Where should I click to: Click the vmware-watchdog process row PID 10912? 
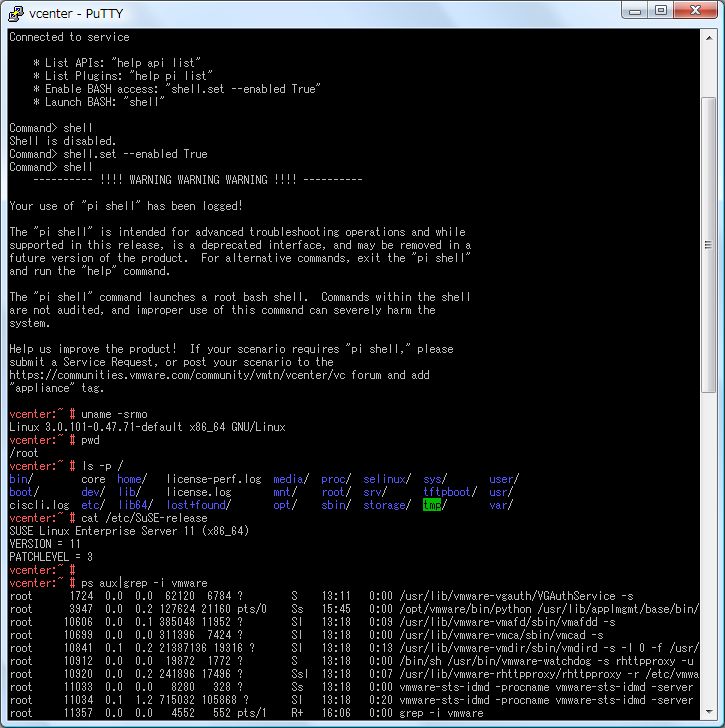[x=351, y=661]
